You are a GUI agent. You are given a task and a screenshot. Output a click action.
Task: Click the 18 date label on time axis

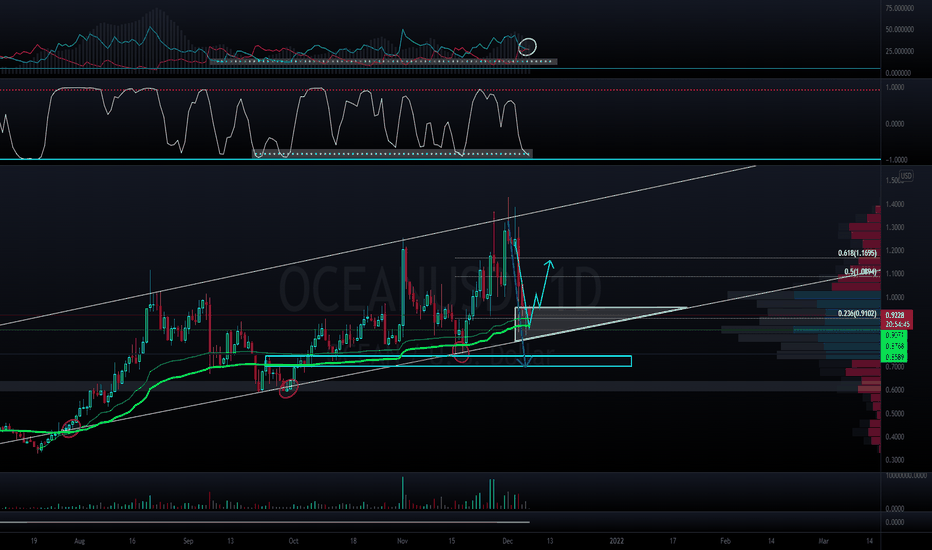(353, 541)
